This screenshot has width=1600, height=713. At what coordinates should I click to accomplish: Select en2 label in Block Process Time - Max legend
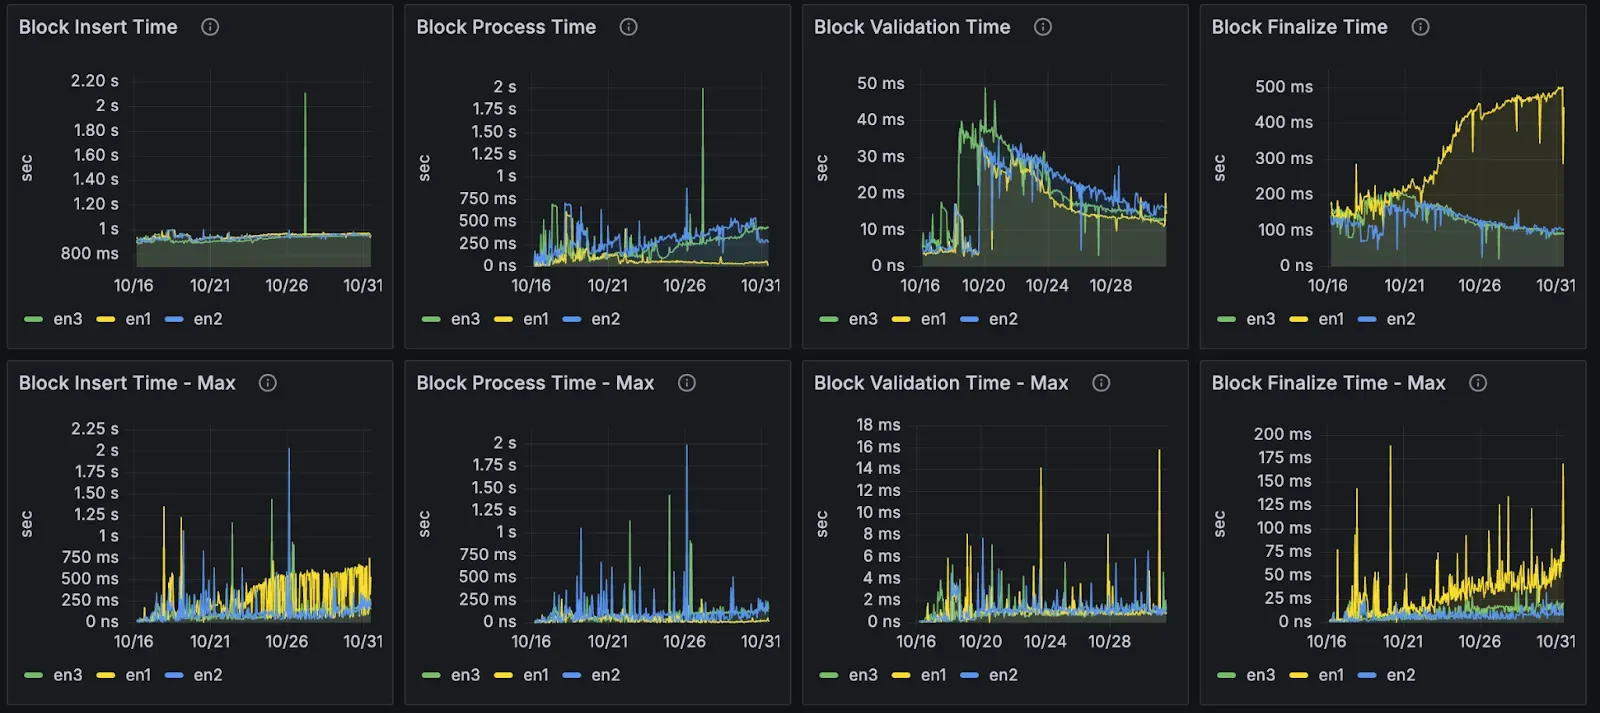605,675
